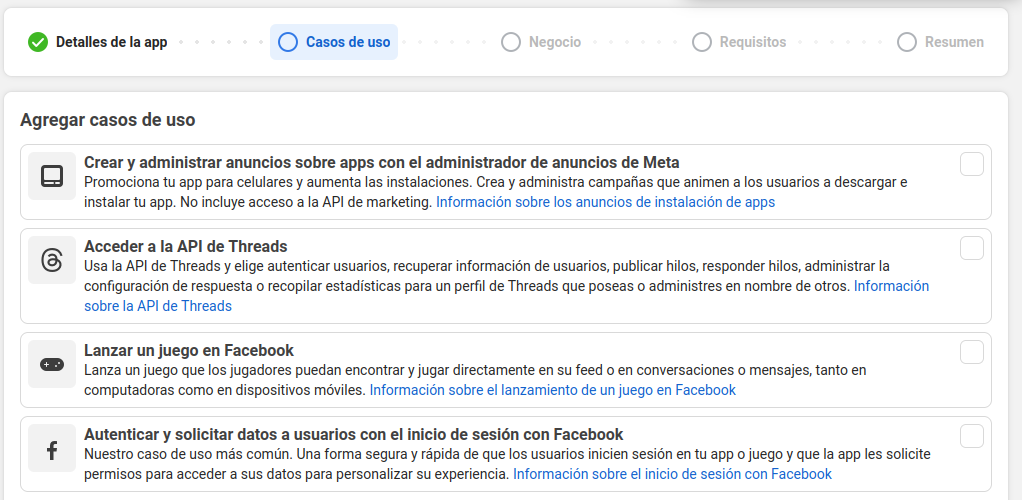Go to the Detalles de la app step
This screenshot has width=1022, height=500.
[98, 42]
